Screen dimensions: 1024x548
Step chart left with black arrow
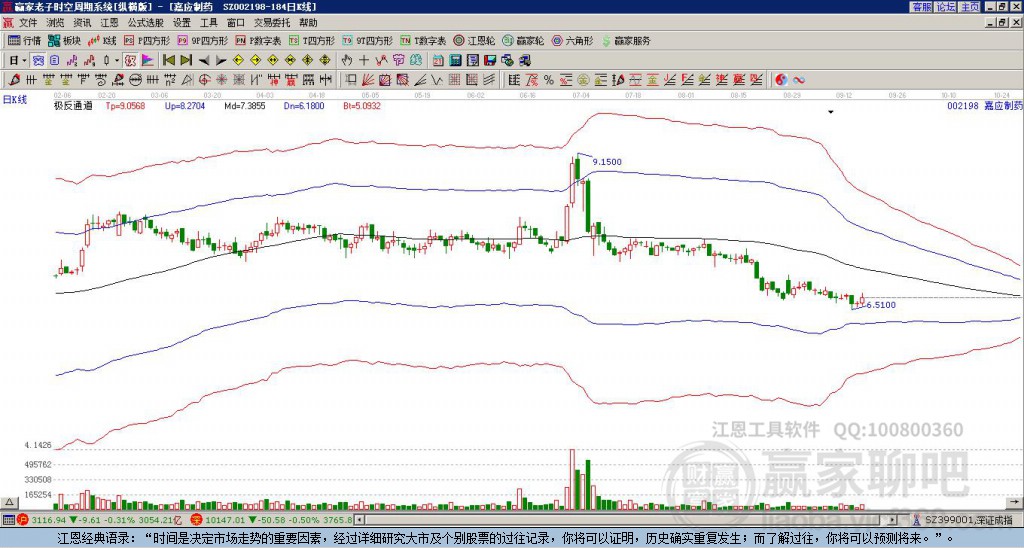[204, 61]
